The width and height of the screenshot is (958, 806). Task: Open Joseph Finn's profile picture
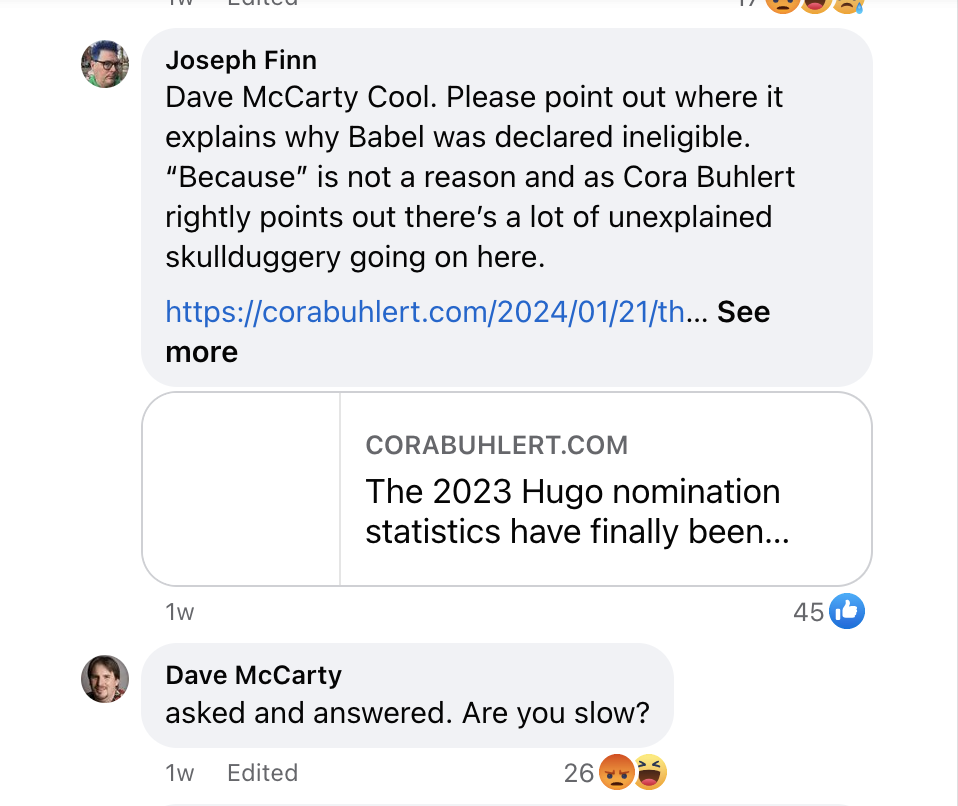pyautogui.click(x=105, y=64)
